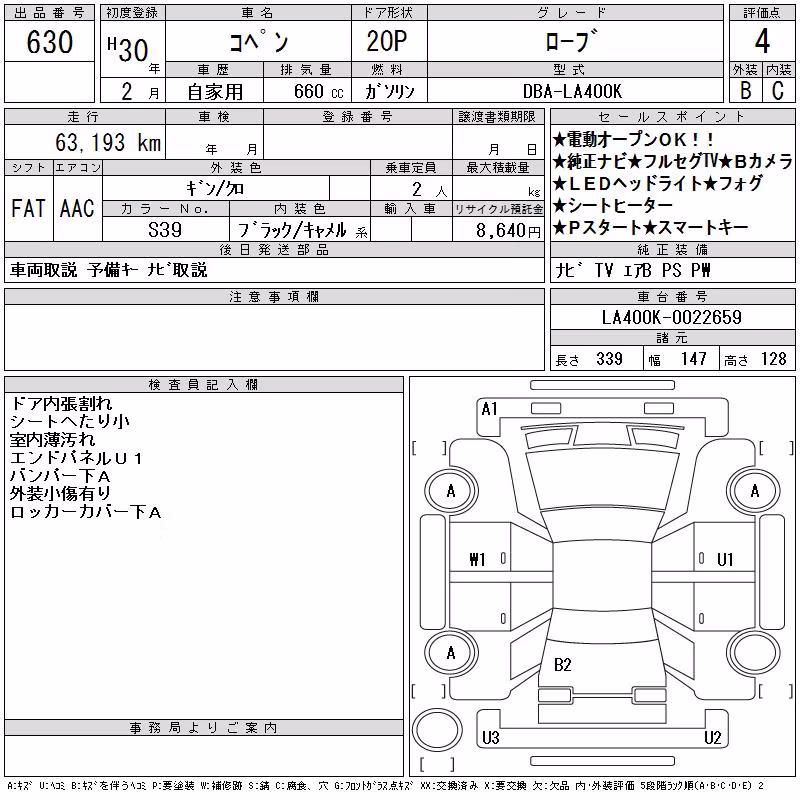
Task: Click shift type FAT
Action: pyautogui.click(x=28, y=208)
